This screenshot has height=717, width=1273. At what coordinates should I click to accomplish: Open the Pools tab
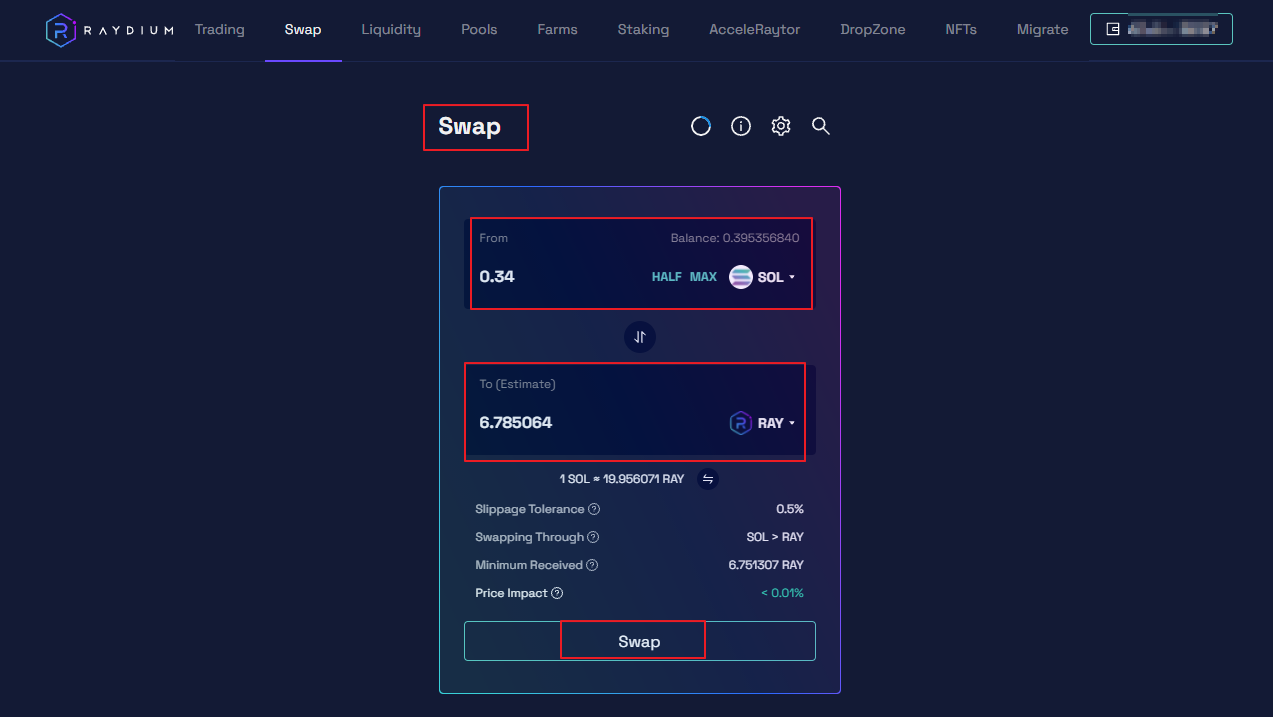pyautogui.click(x=479, y=30)
